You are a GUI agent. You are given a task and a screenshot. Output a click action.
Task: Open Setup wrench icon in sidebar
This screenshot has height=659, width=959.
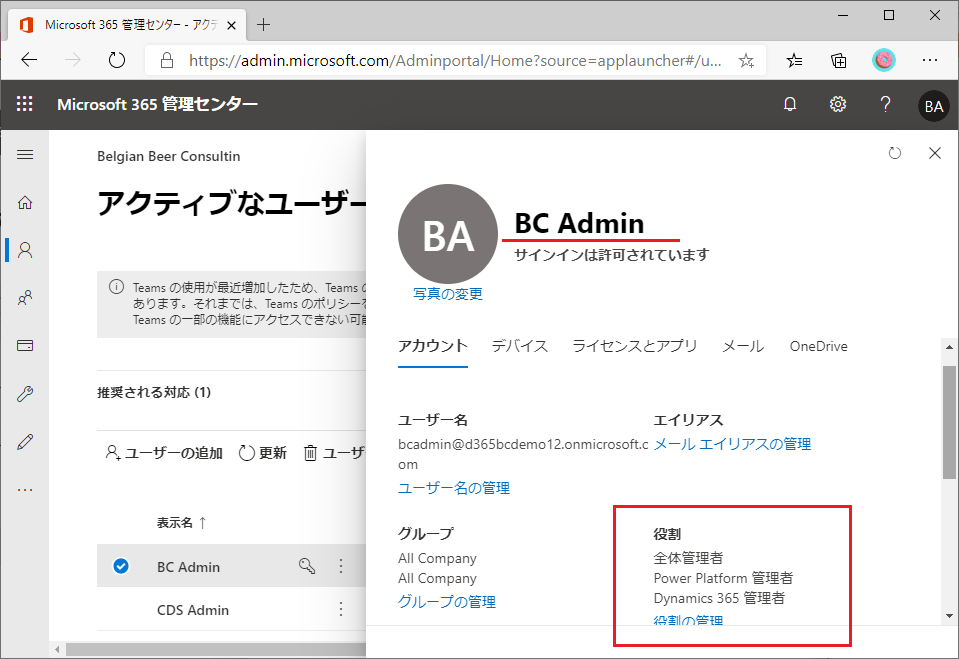pyautogui.click(x=25, y=393)
